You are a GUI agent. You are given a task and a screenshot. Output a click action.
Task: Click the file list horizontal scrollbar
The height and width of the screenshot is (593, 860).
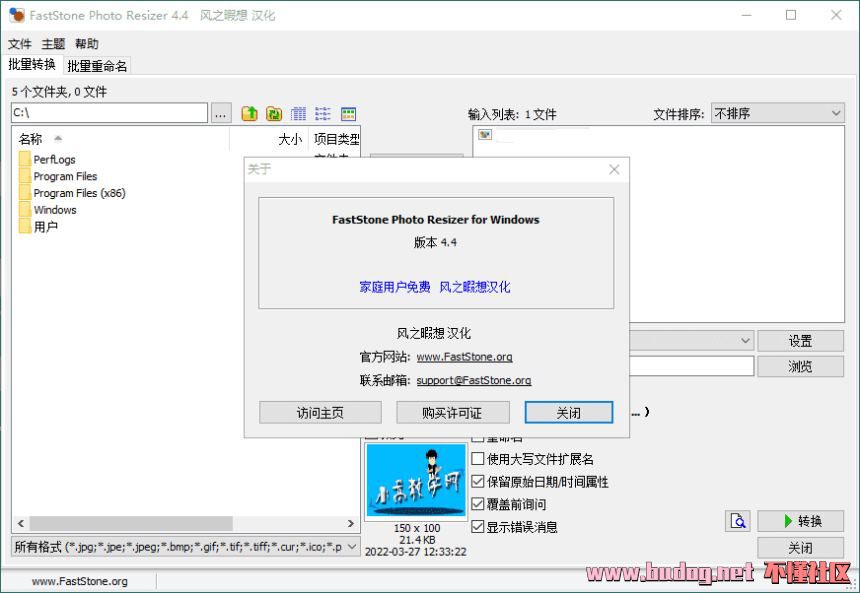pos(132,523)
